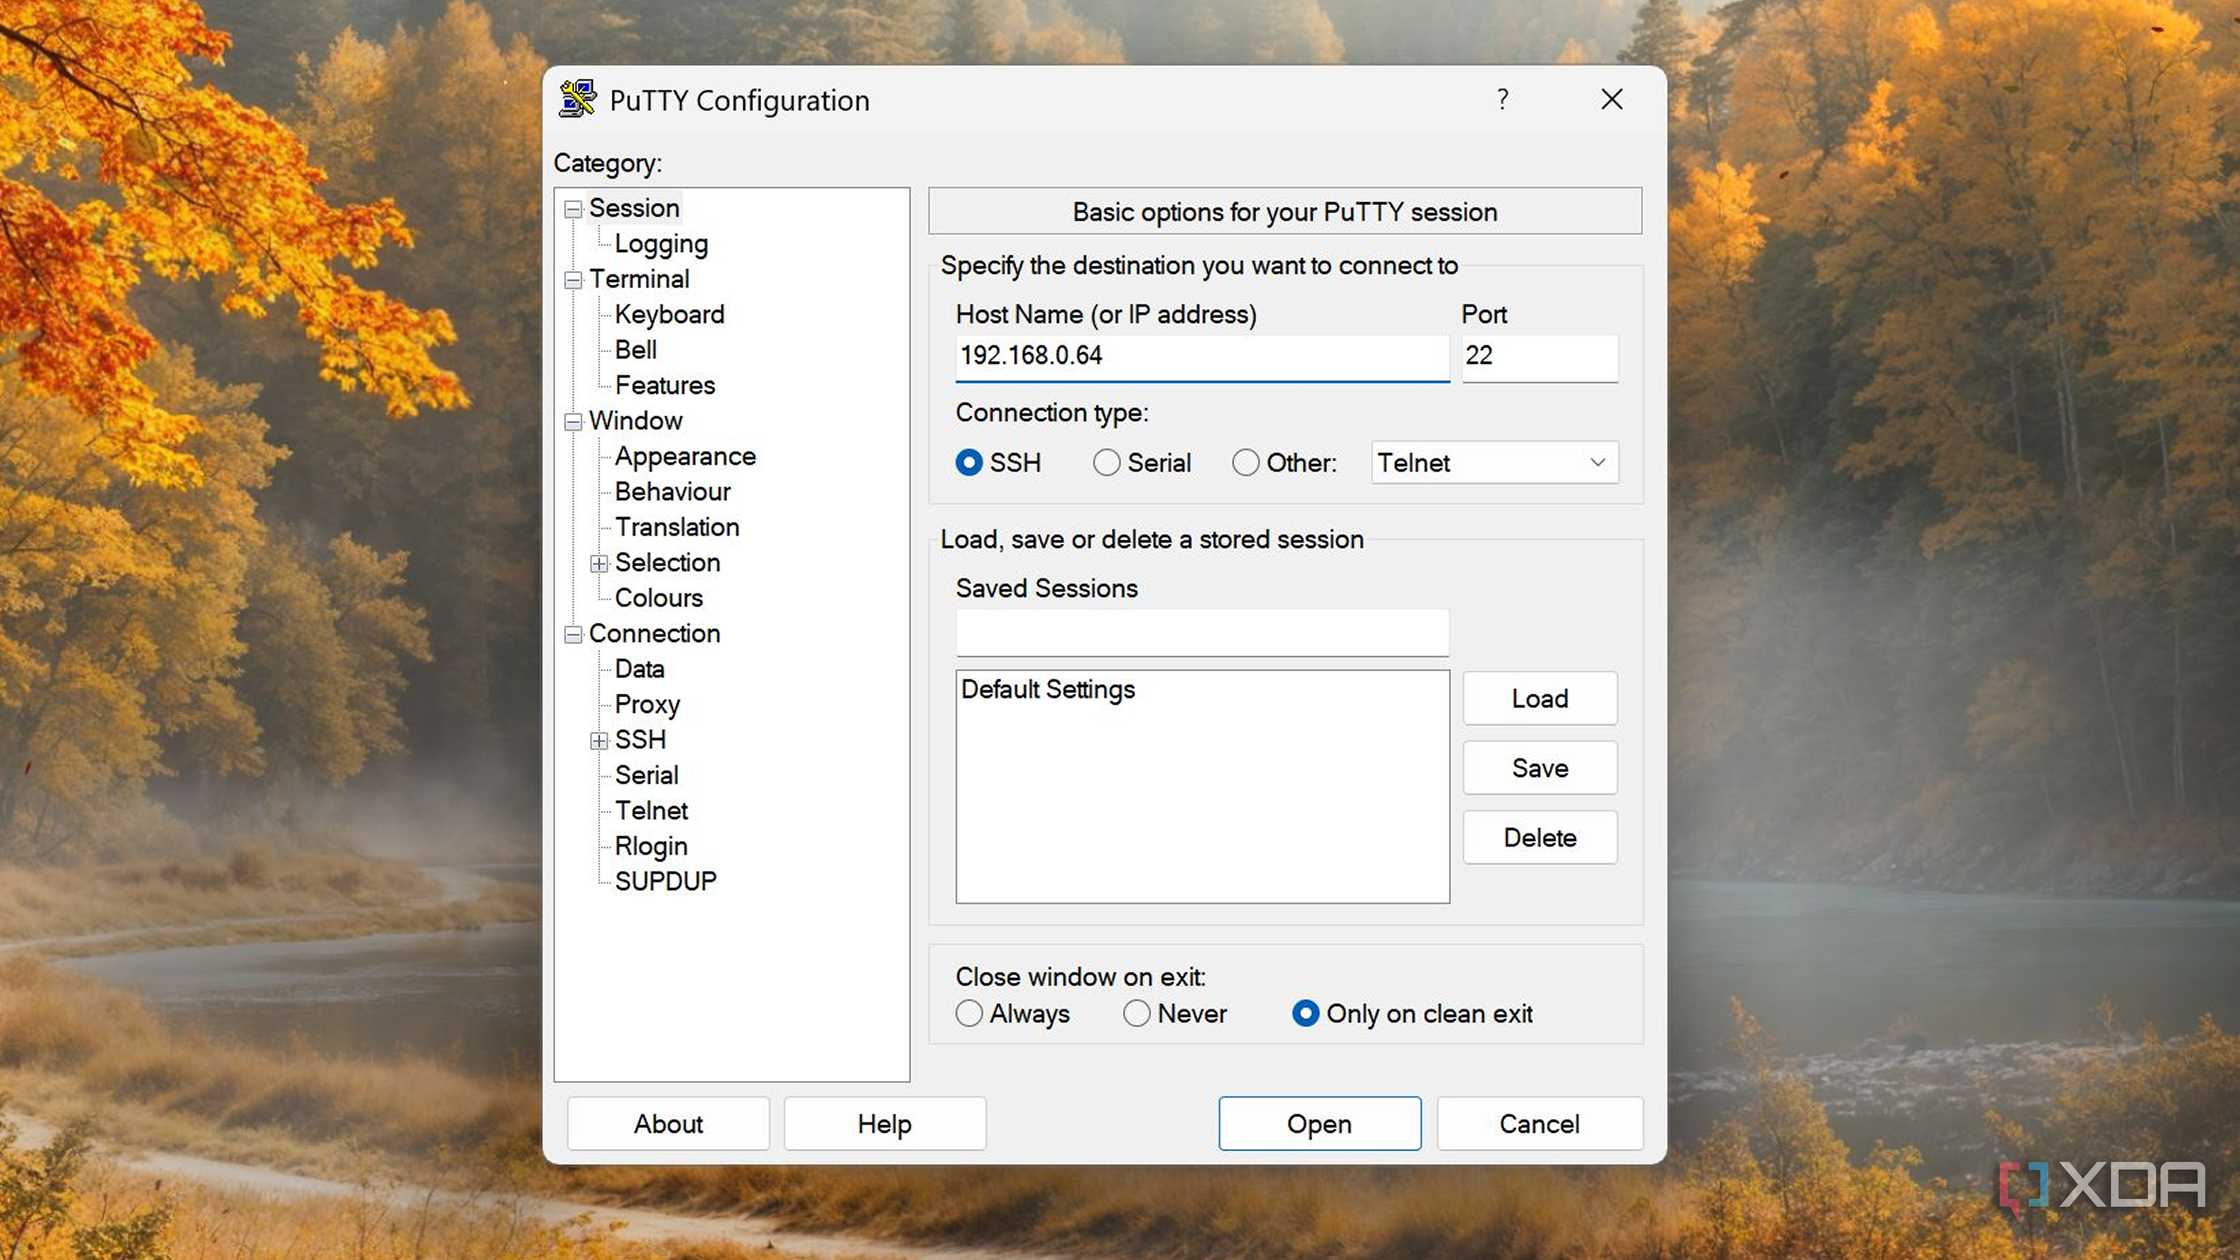Click the Host Name input field
The image size is (2240, 1260).
pyautogui.click(x=1202, y=357)
